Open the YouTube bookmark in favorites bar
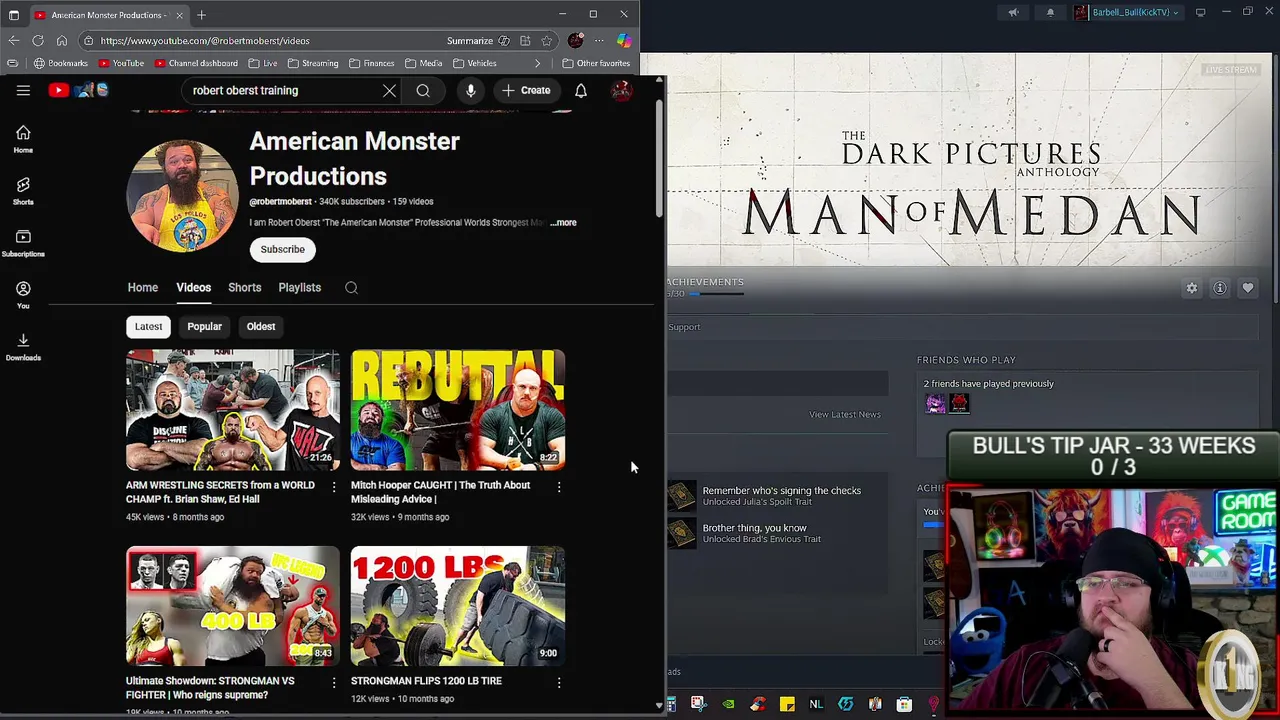 (121, 63)
